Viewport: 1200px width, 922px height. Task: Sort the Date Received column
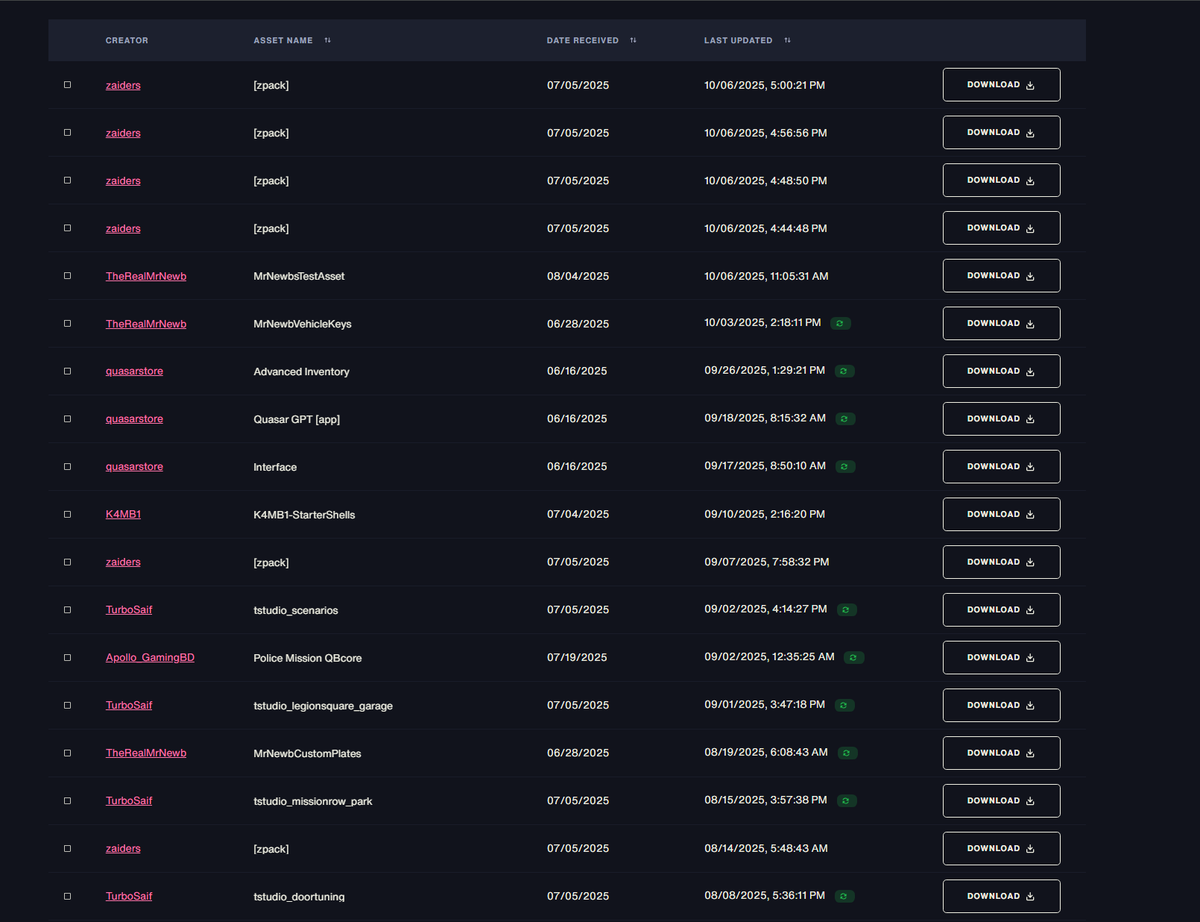click(x=633, y=41)
